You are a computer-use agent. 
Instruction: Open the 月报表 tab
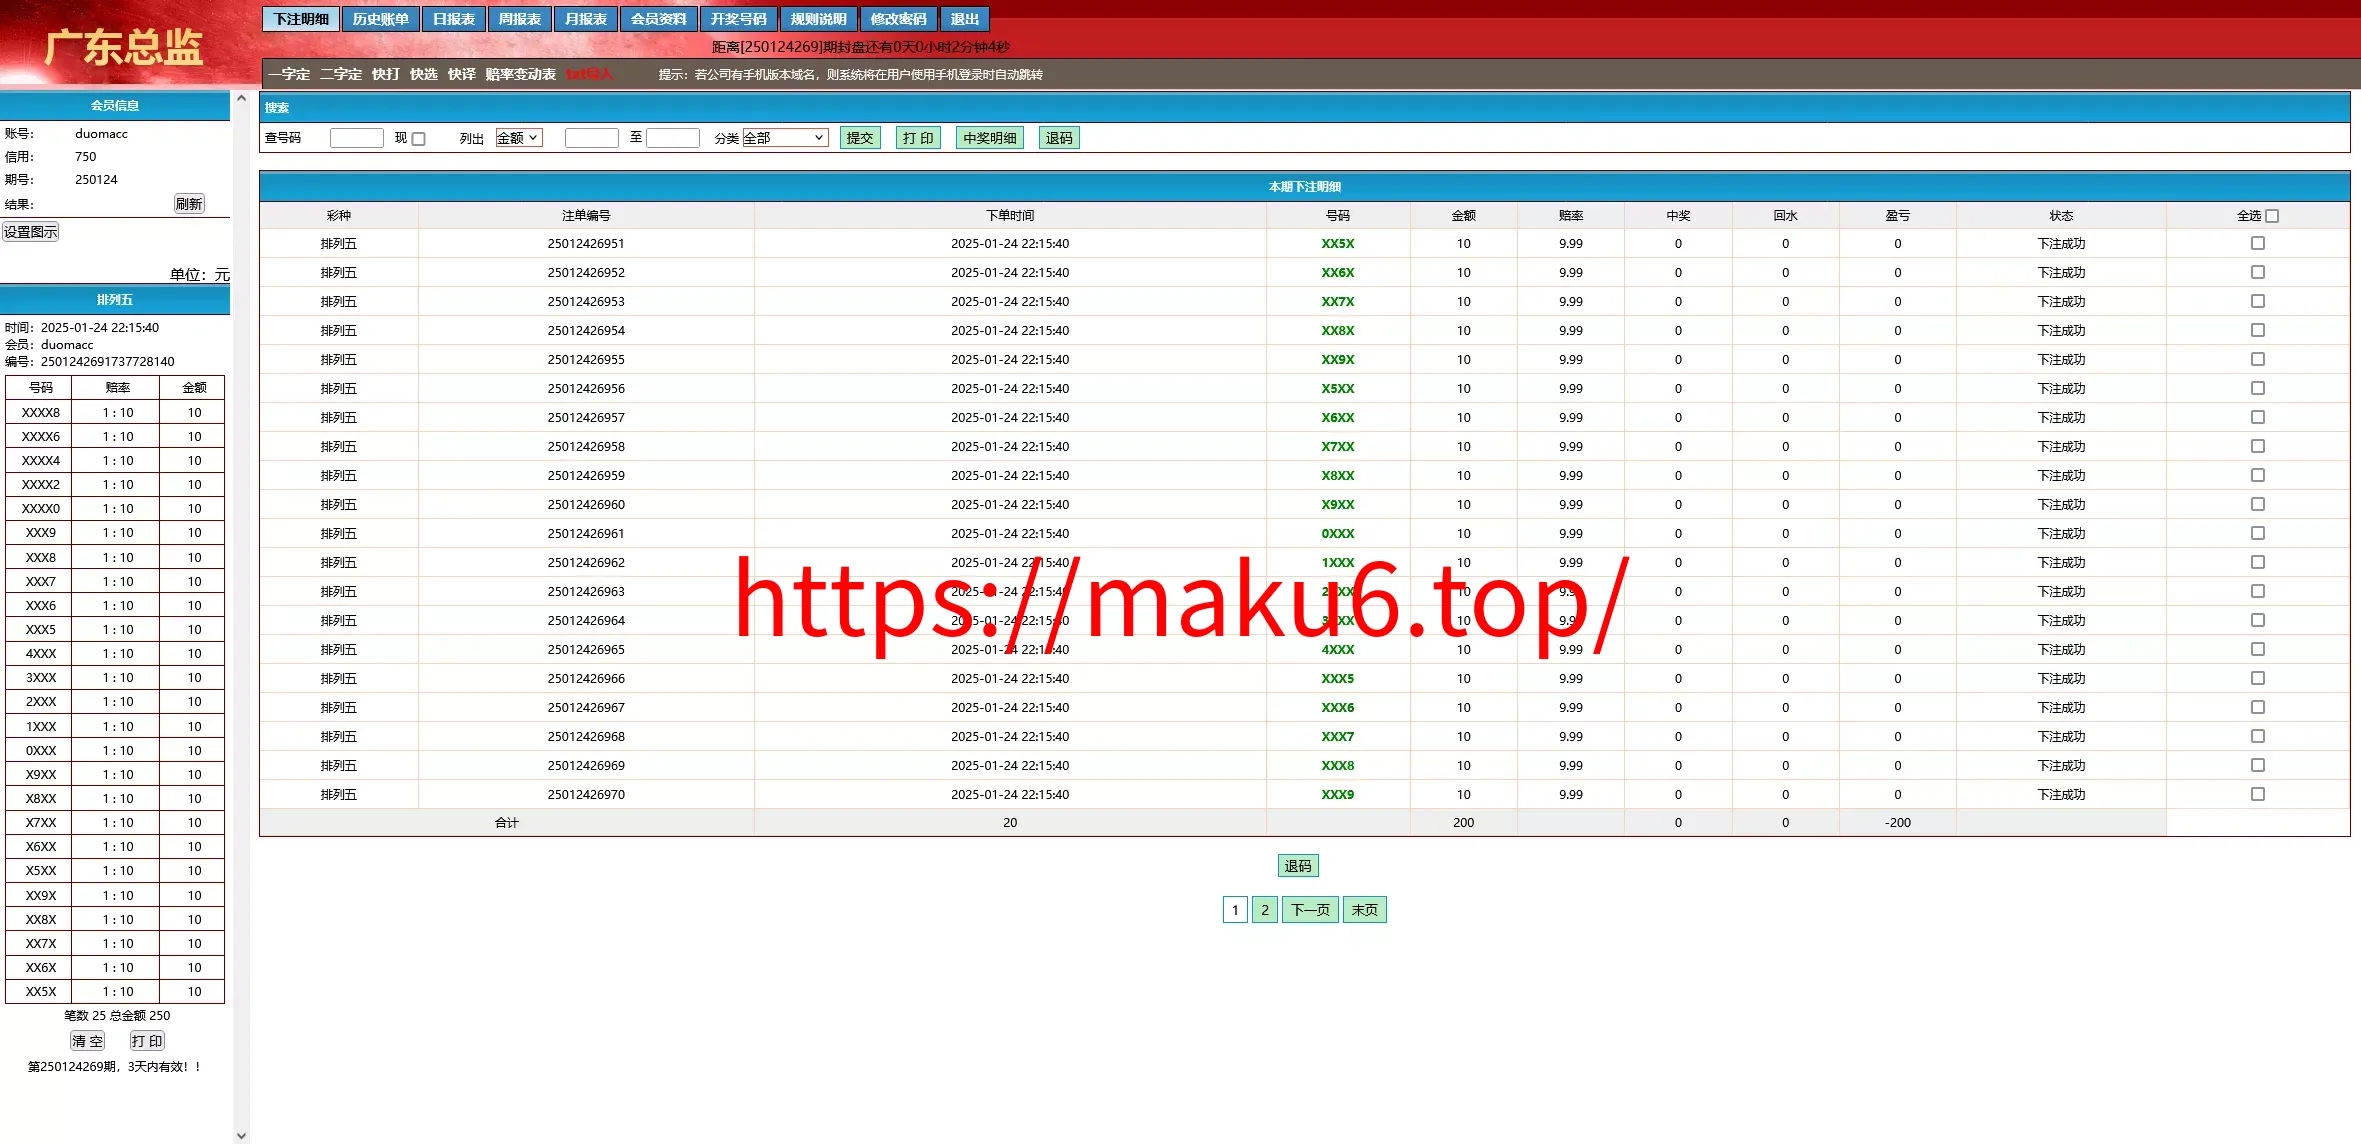point(585,19)
